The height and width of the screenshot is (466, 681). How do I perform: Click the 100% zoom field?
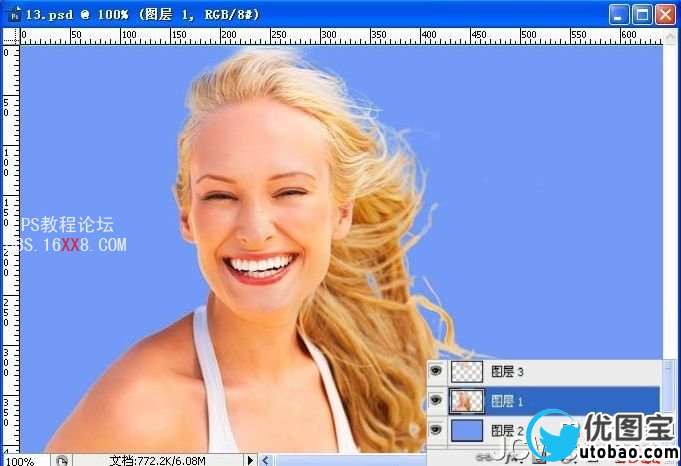click(22, 461)
